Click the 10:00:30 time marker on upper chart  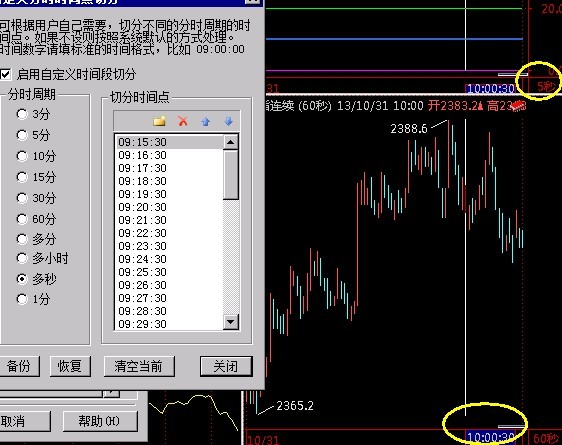point(491,88)
